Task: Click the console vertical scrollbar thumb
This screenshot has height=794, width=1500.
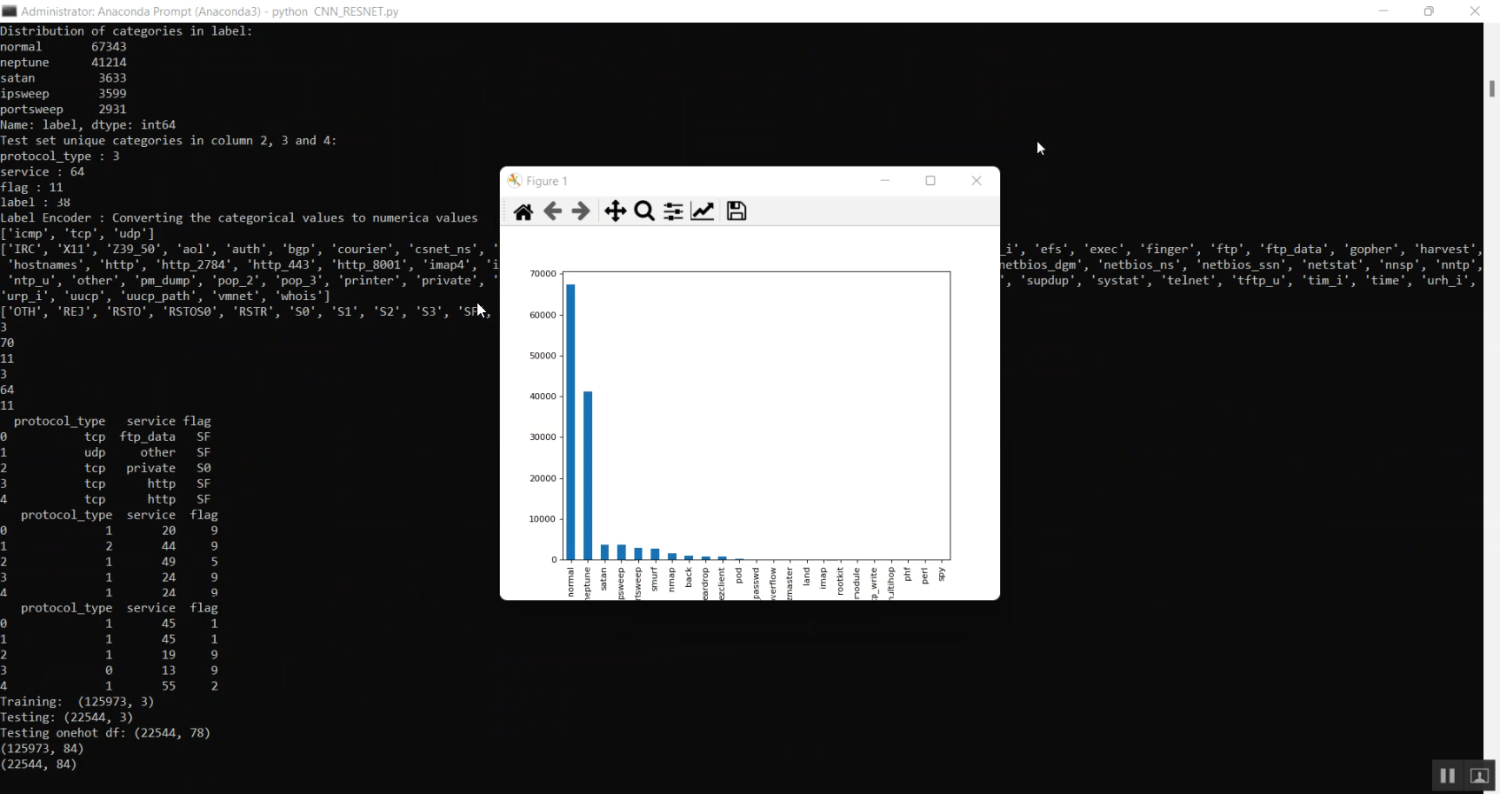Action: pyautogui.click(x=1491, y=88)
